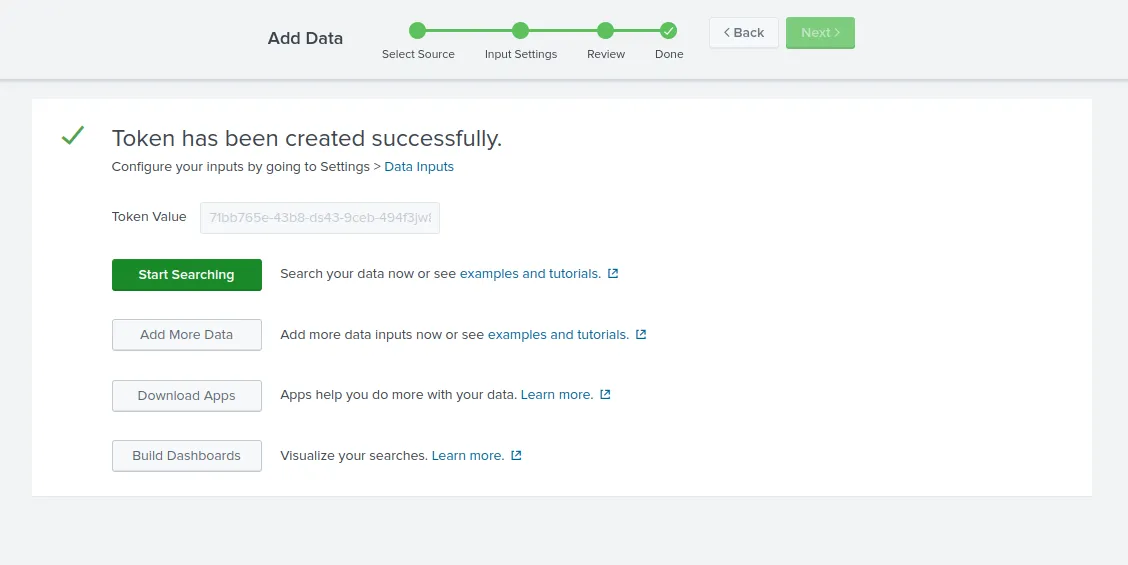Screen dimensions: 1128x565
Task: Click external link icon on Add More Data row
Action: point(641,334)
